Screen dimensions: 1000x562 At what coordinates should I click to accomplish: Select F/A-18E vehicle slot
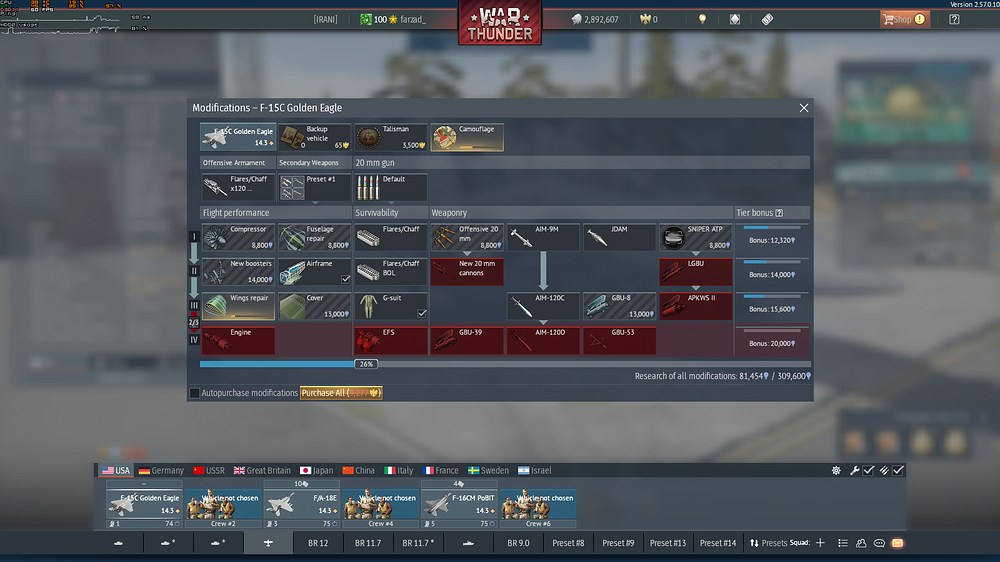point(302,505)
